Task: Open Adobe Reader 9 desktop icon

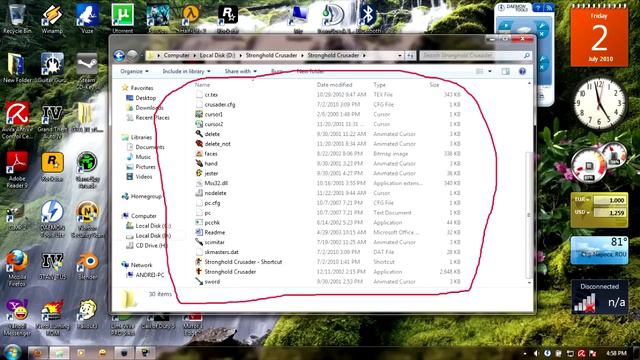Action: 17,169
